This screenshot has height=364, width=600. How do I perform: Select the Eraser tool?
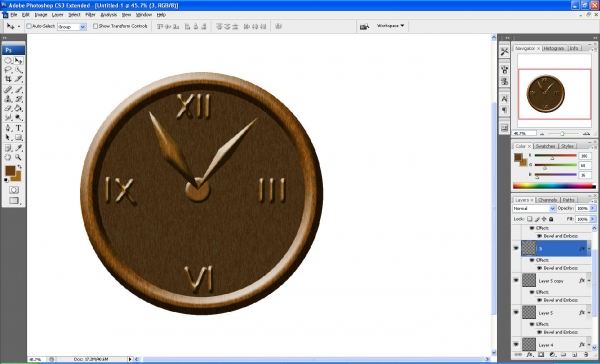(8, 108)
